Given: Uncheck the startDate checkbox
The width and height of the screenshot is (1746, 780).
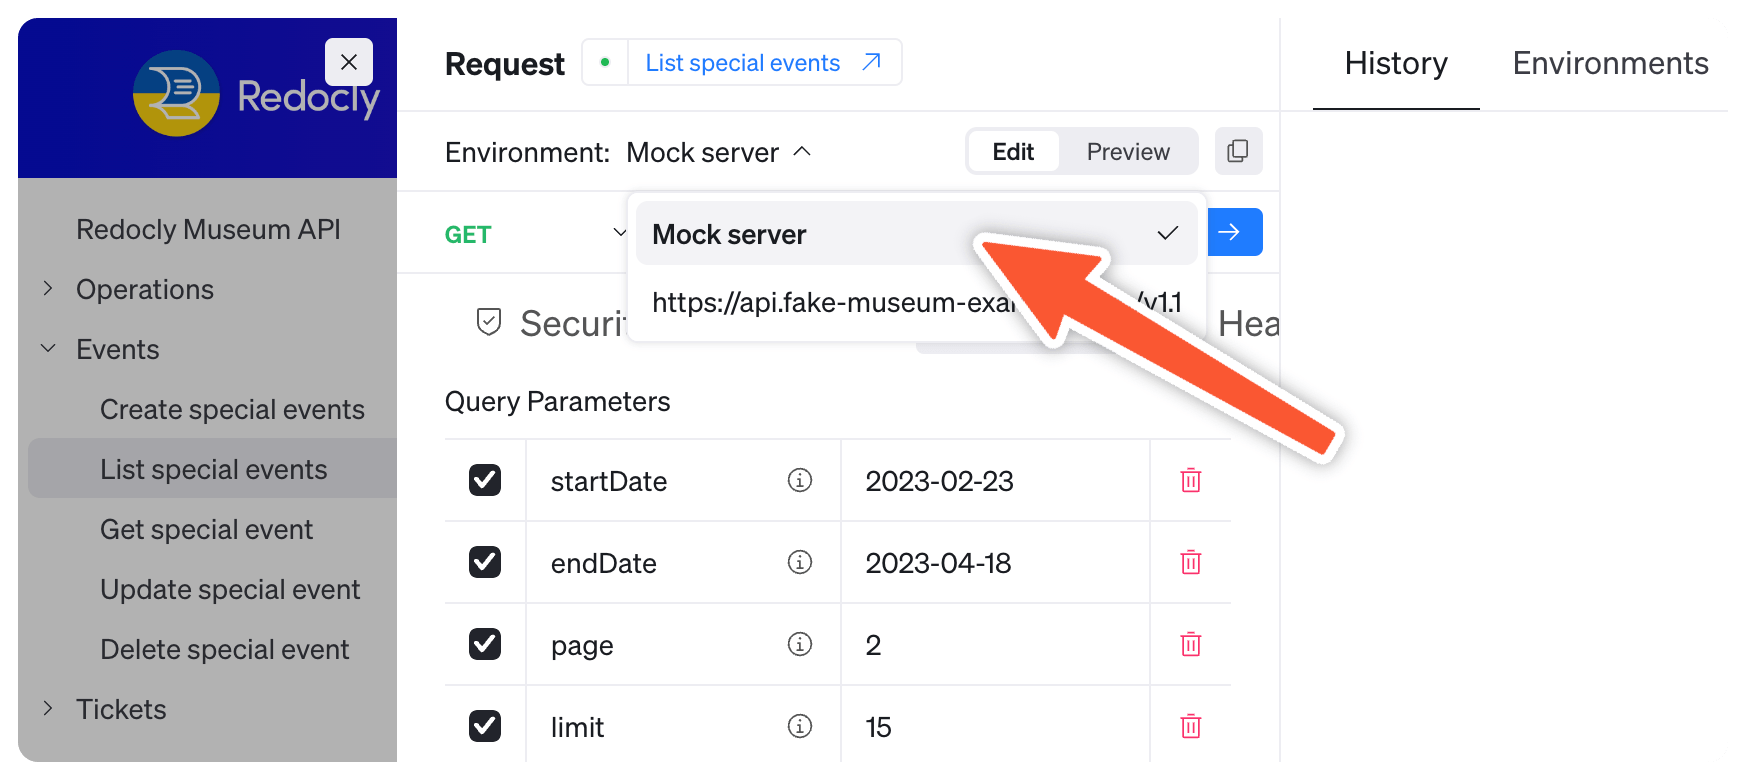Looking at the screenshot, I should [485, 480].
